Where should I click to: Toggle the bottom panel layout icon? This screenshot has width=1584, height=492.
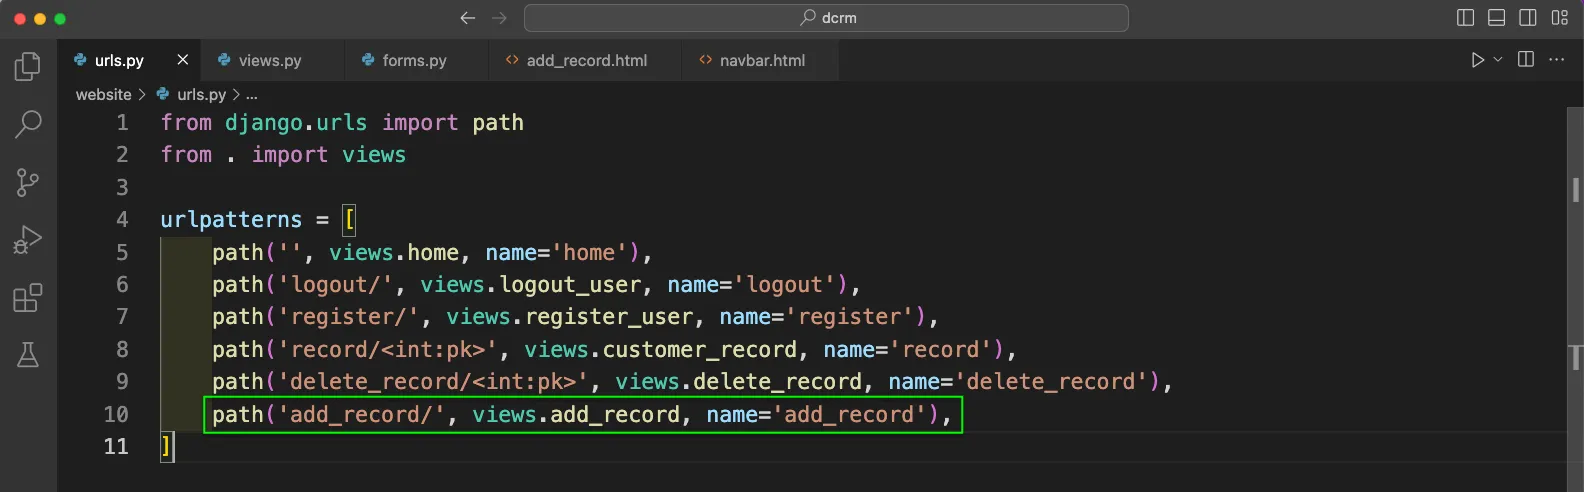(1497, 18)
